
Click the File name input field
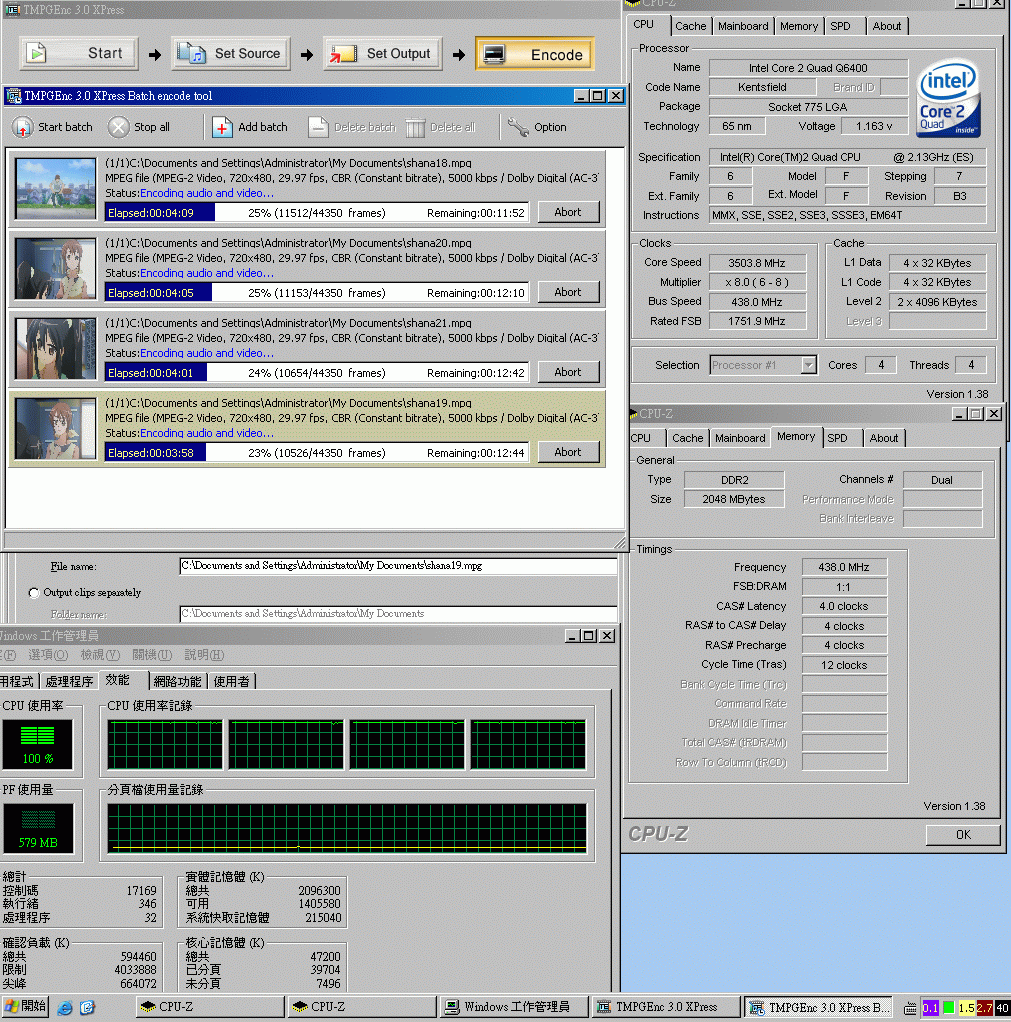(398, 566)
